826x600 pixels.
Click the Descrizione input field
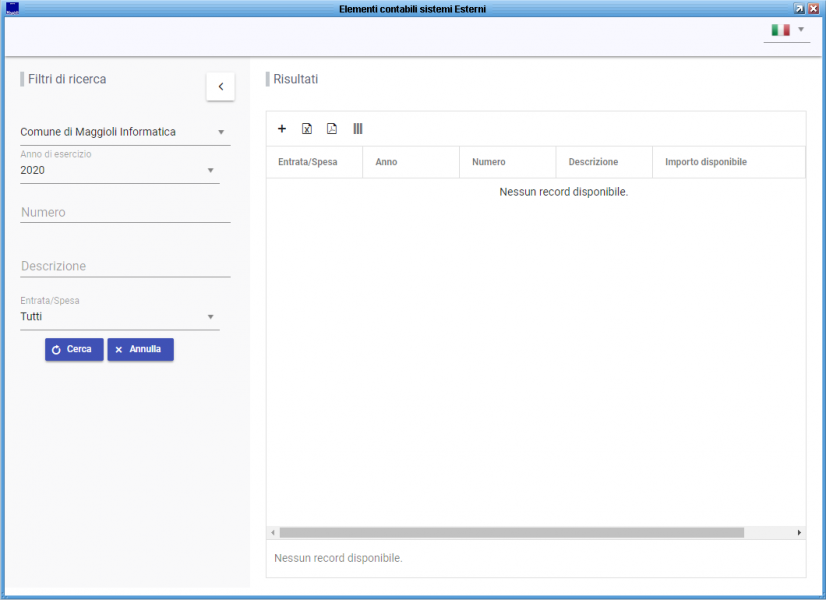[125, 266]
